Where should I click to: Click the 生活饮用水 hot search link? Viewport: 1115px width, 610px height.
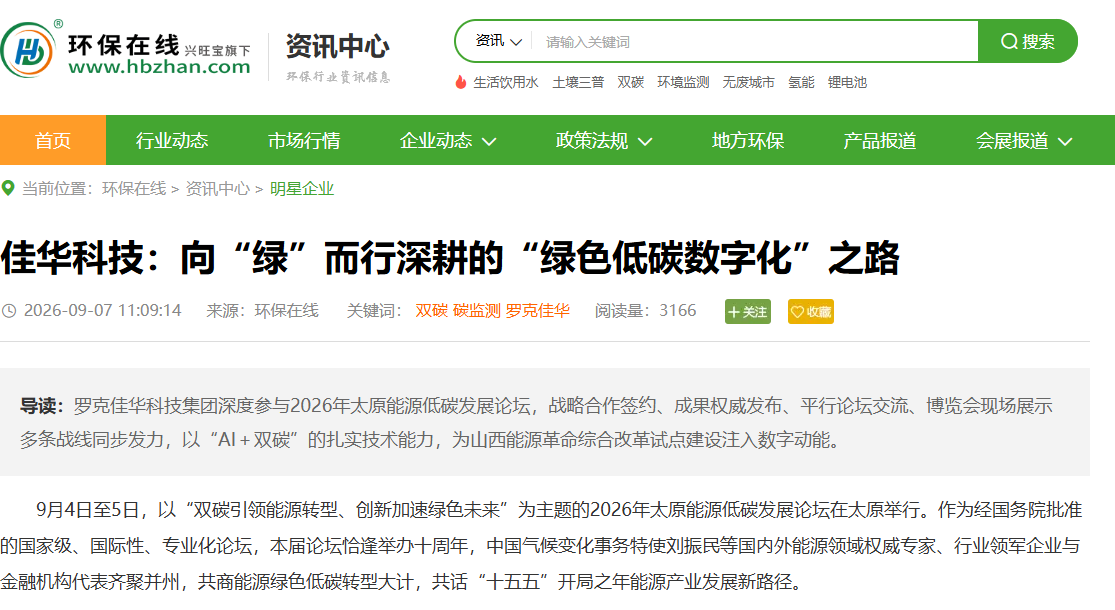click(506, 82)
